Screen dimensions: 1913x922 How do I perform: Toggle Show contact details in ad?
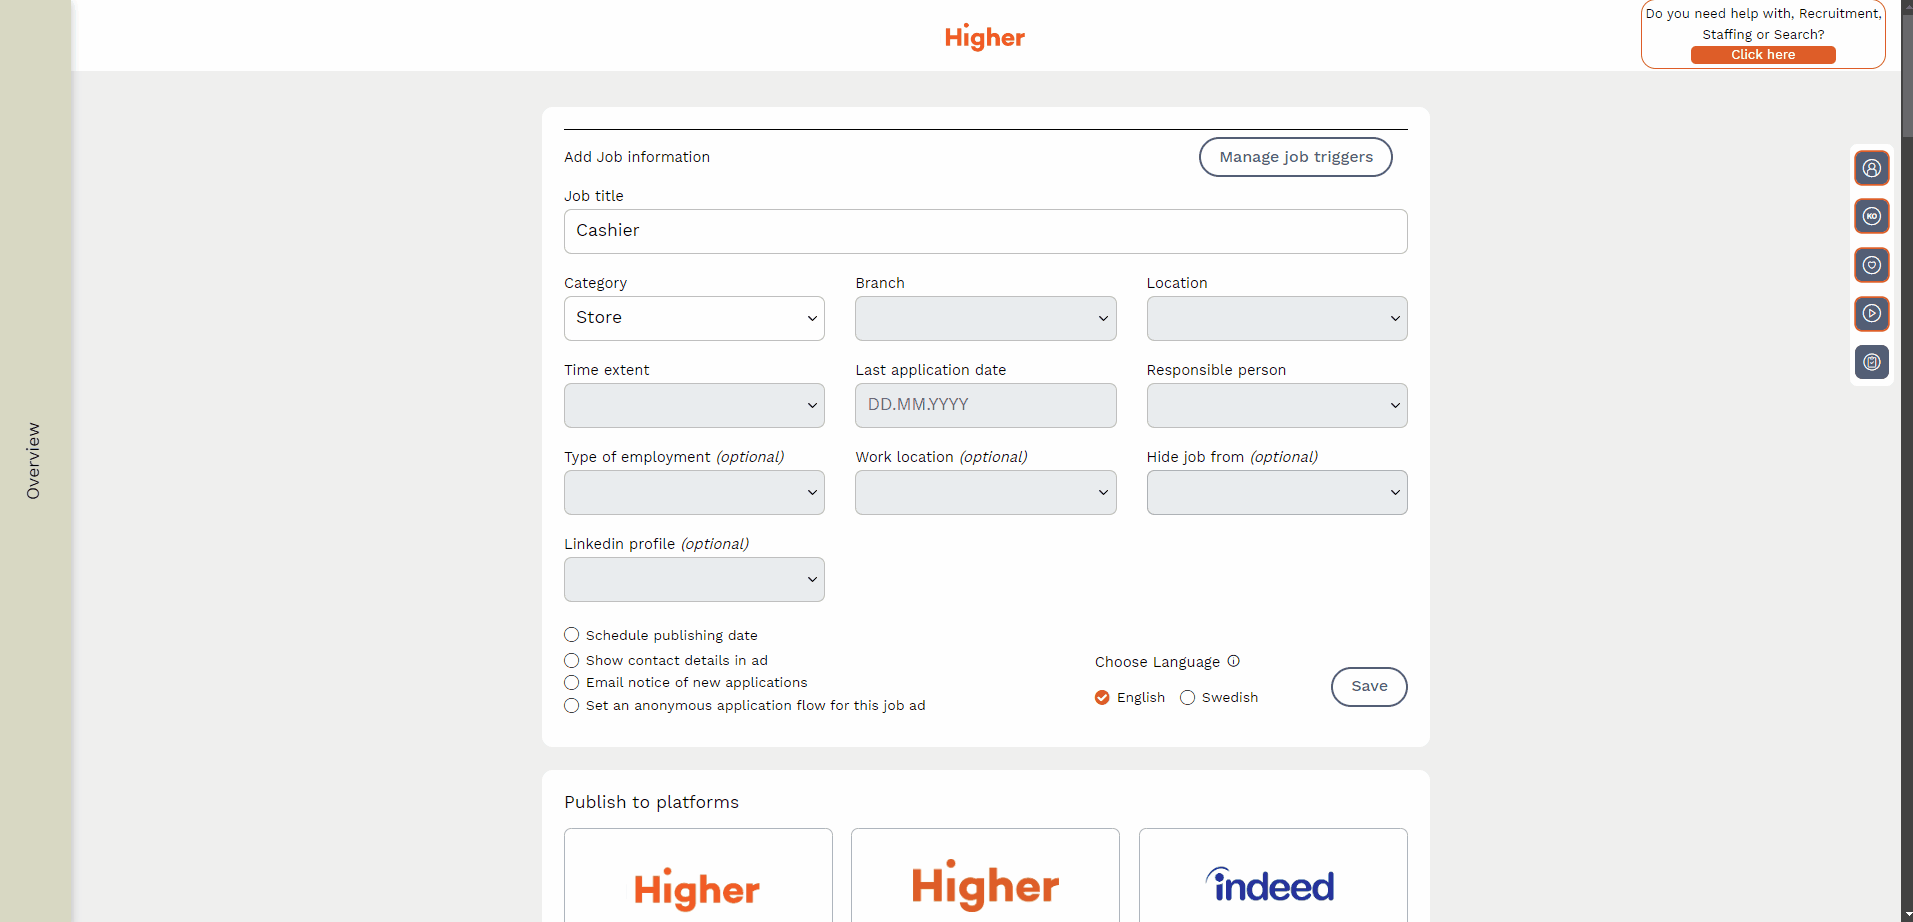(x=572, y=660)
